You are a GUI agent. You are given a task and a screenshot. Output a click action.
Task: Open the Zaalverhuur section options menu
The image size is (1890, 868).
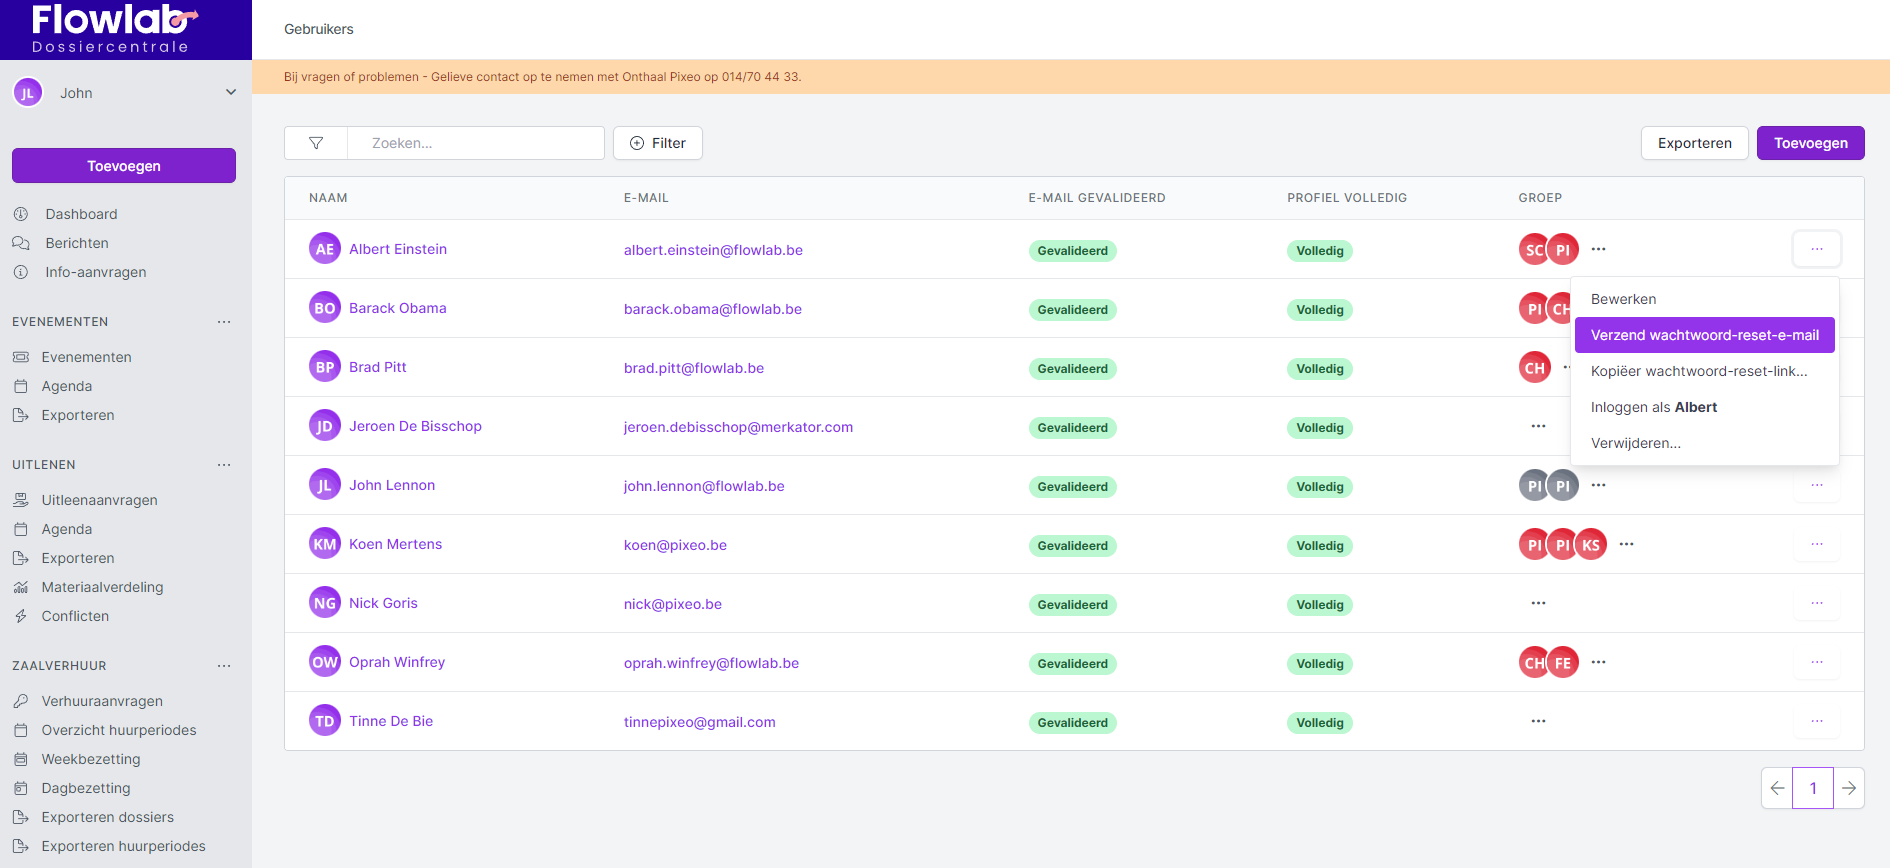(x=224, y=666)
